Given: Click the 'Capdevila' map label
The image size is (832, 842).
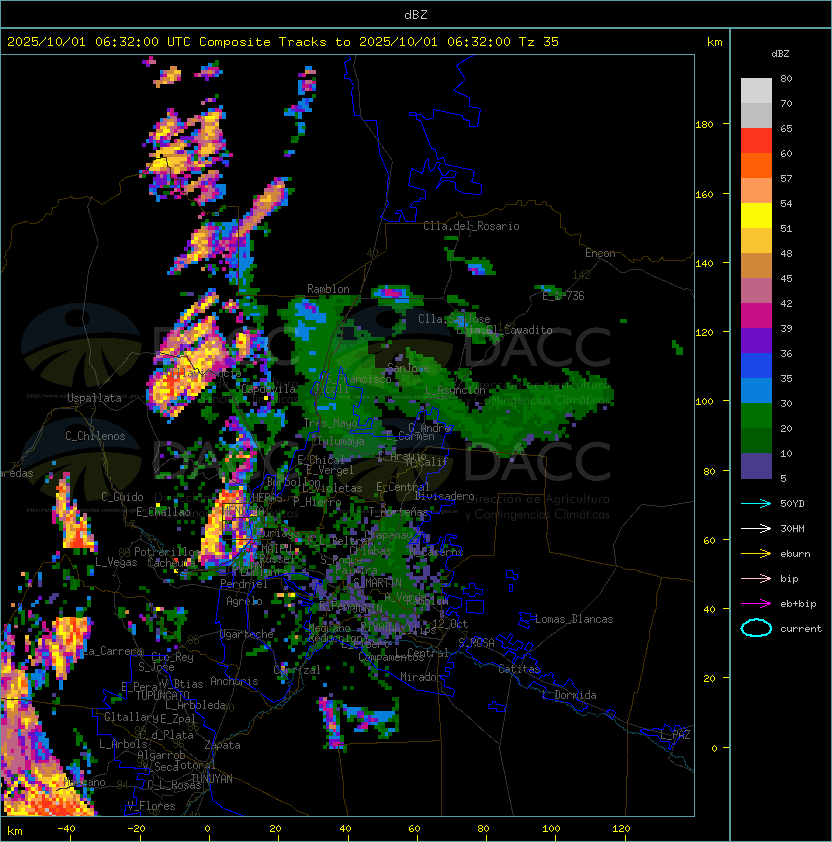Looking at the screenshot, I should pyautogui.click(x=269, y=389).
